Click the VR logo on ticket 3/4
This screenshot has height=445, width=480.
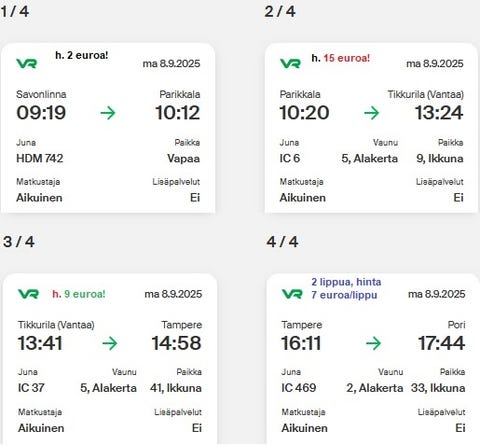(x=28, y=294)
